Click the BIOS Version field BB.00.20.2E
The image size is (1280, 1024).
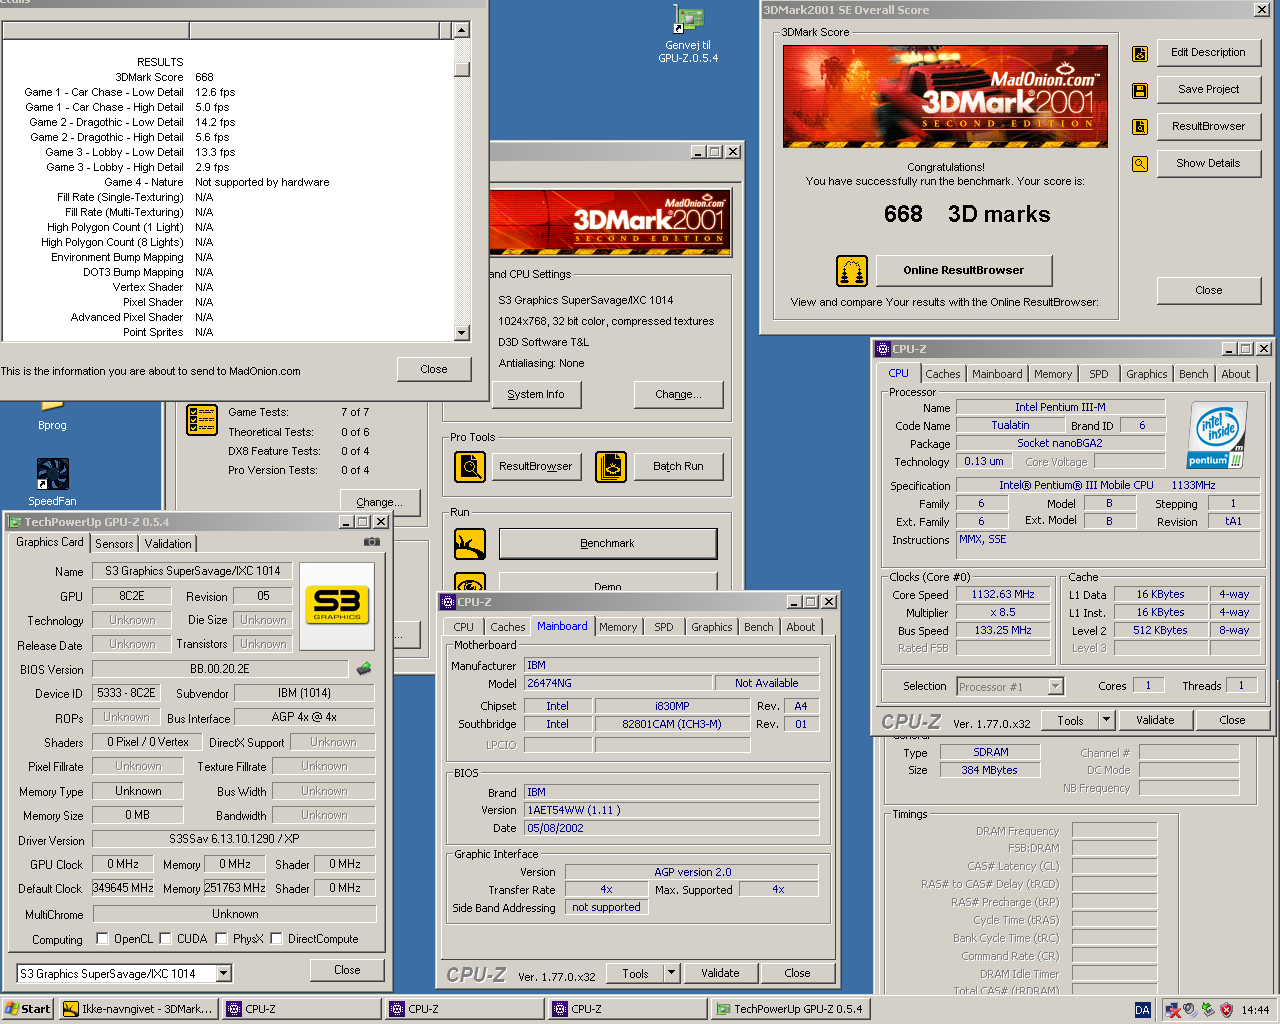pos(220,669)
